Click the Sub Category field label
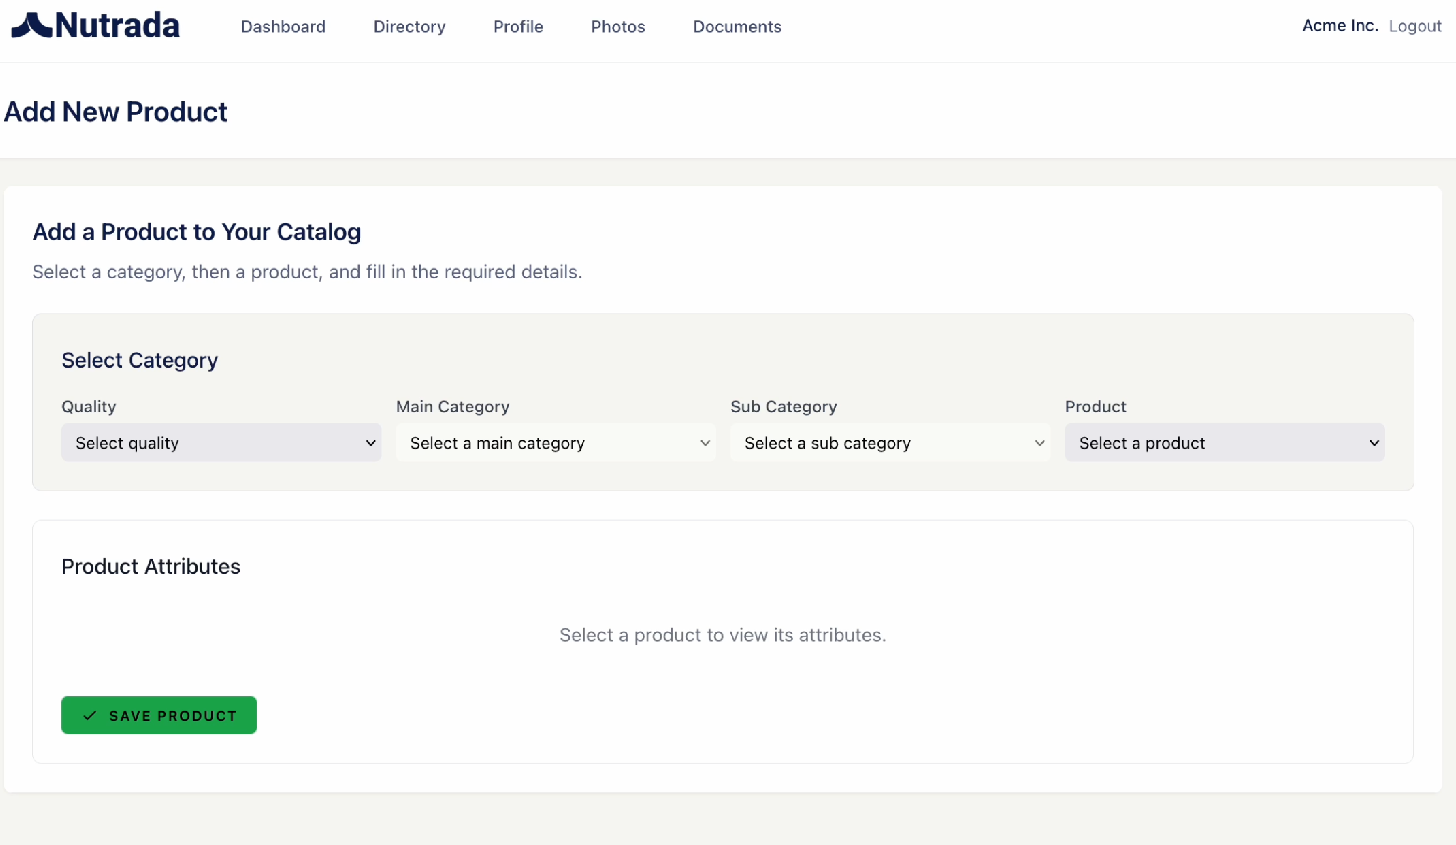Image resolution: width=1456 pixels, height=845 pixels. 784,407
